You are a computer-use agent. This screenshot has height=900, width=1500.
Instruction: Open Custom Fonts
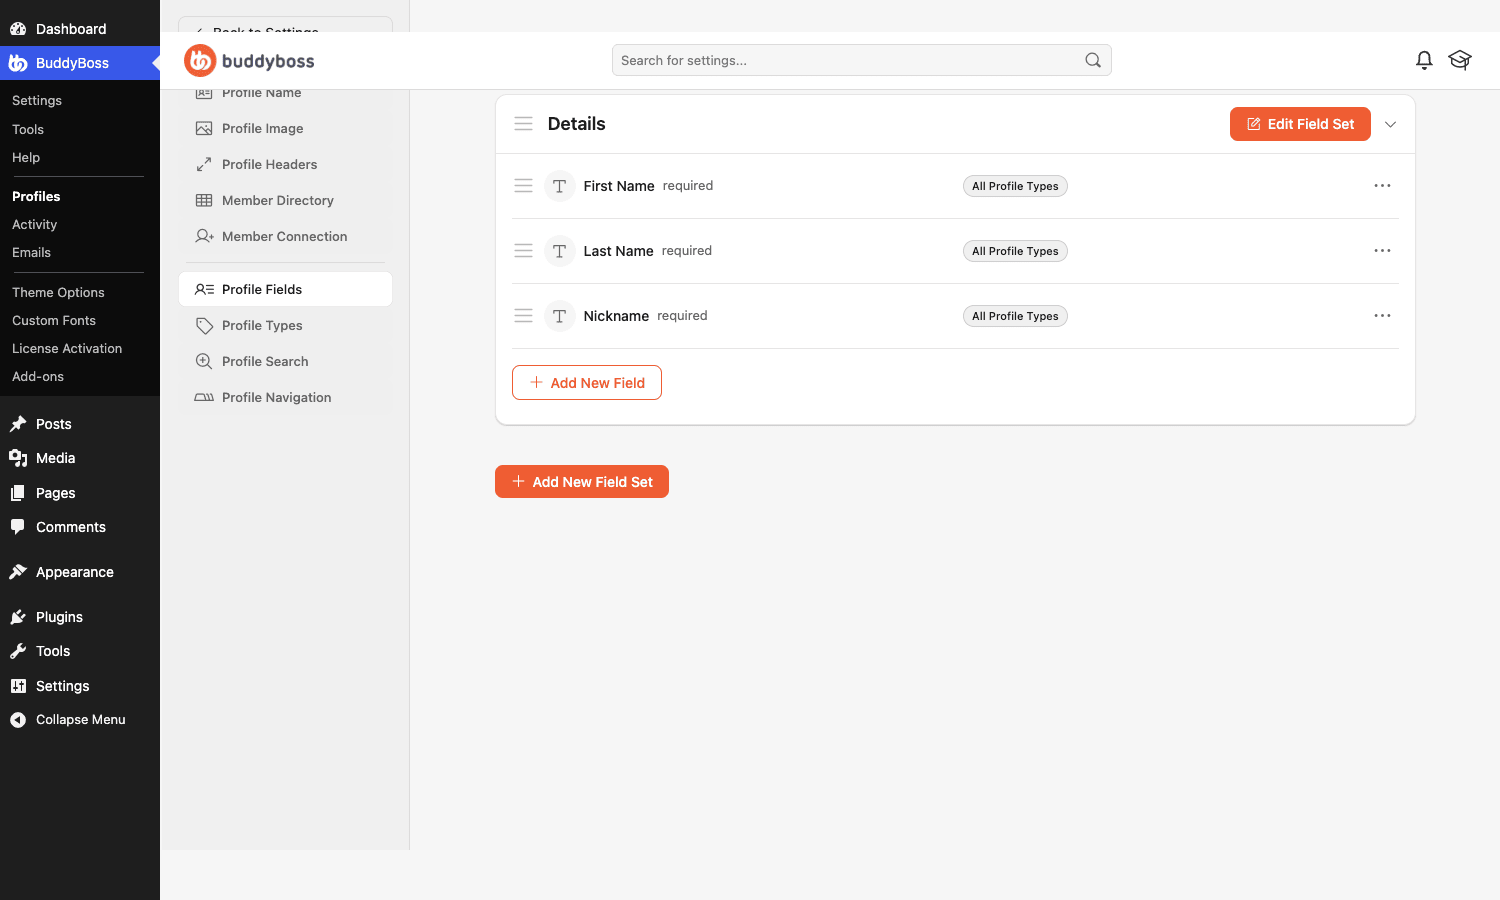pyautogui.click(x=54, y=321)
